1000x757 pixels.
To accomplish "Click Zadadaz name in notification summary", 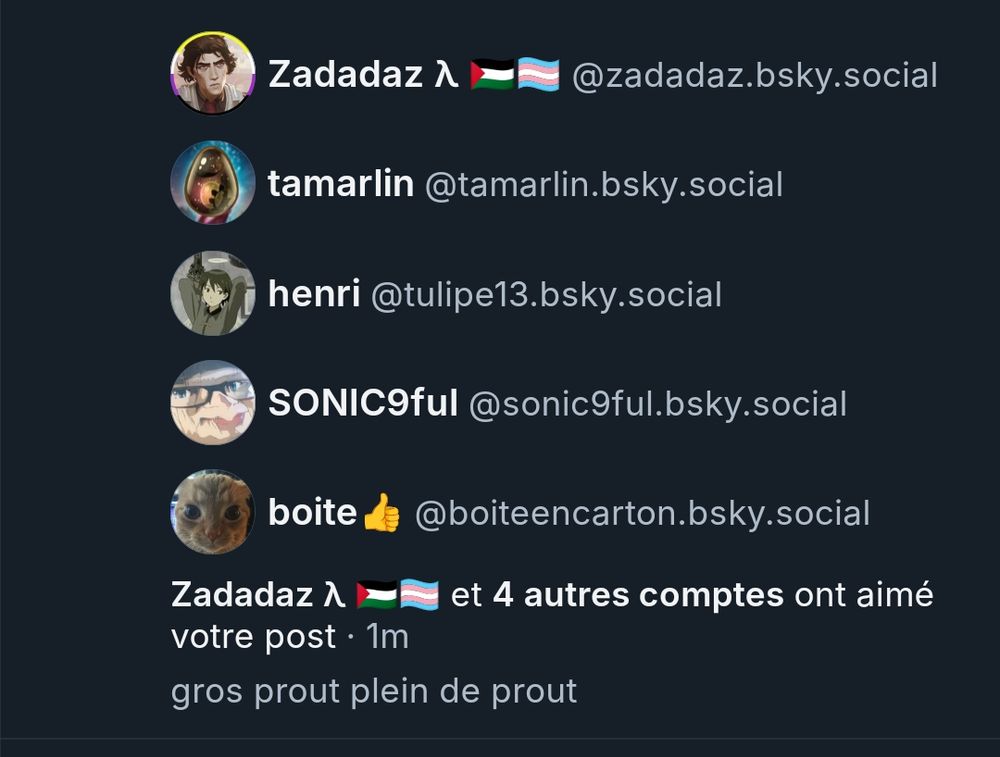I will (258, 595).
